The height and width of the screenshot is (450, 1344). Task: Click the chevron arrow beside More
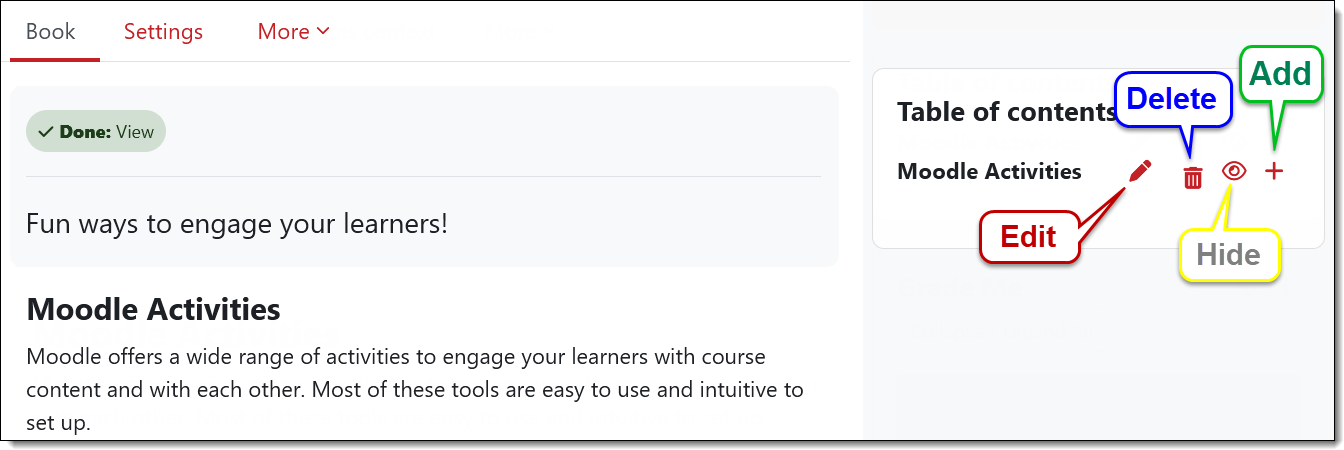tap(323, 32)
